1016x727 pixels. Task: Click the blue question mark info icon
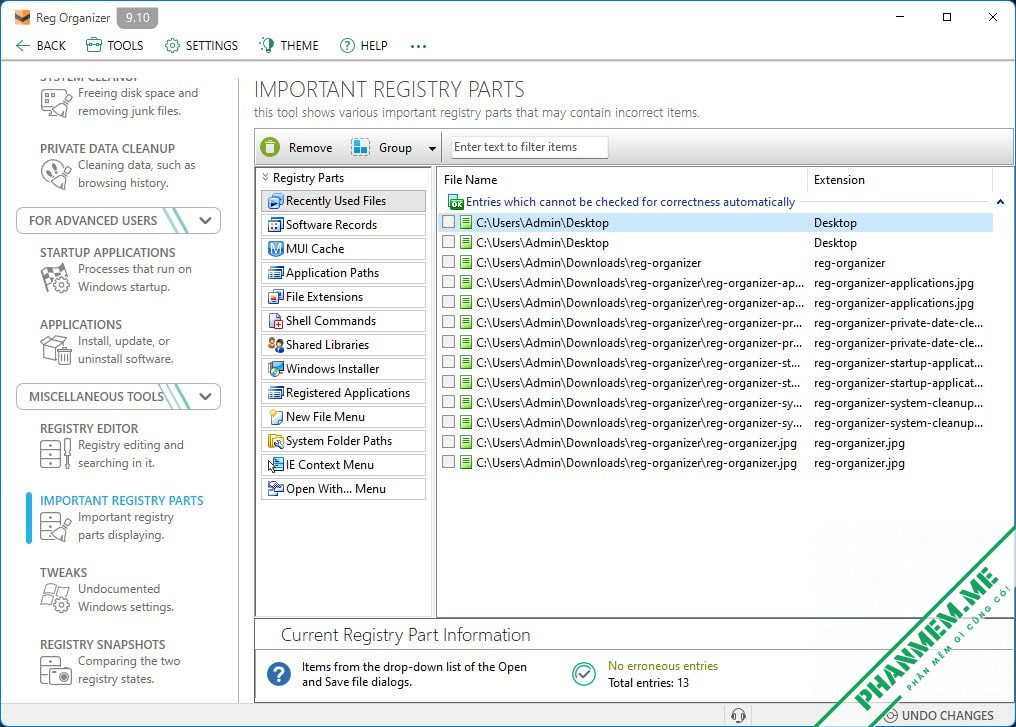[x=279, y=674]
